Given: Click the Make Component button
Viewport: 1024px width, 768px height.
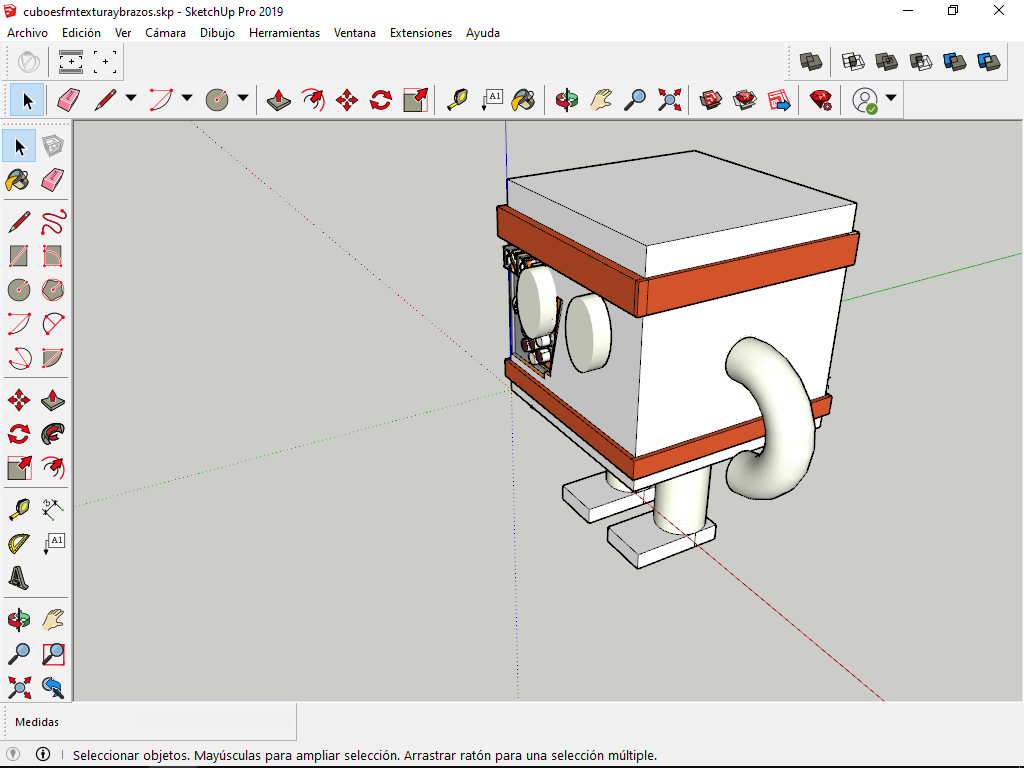Looking at the screenshot, I should pyautogui.click(x=54, y=147).
